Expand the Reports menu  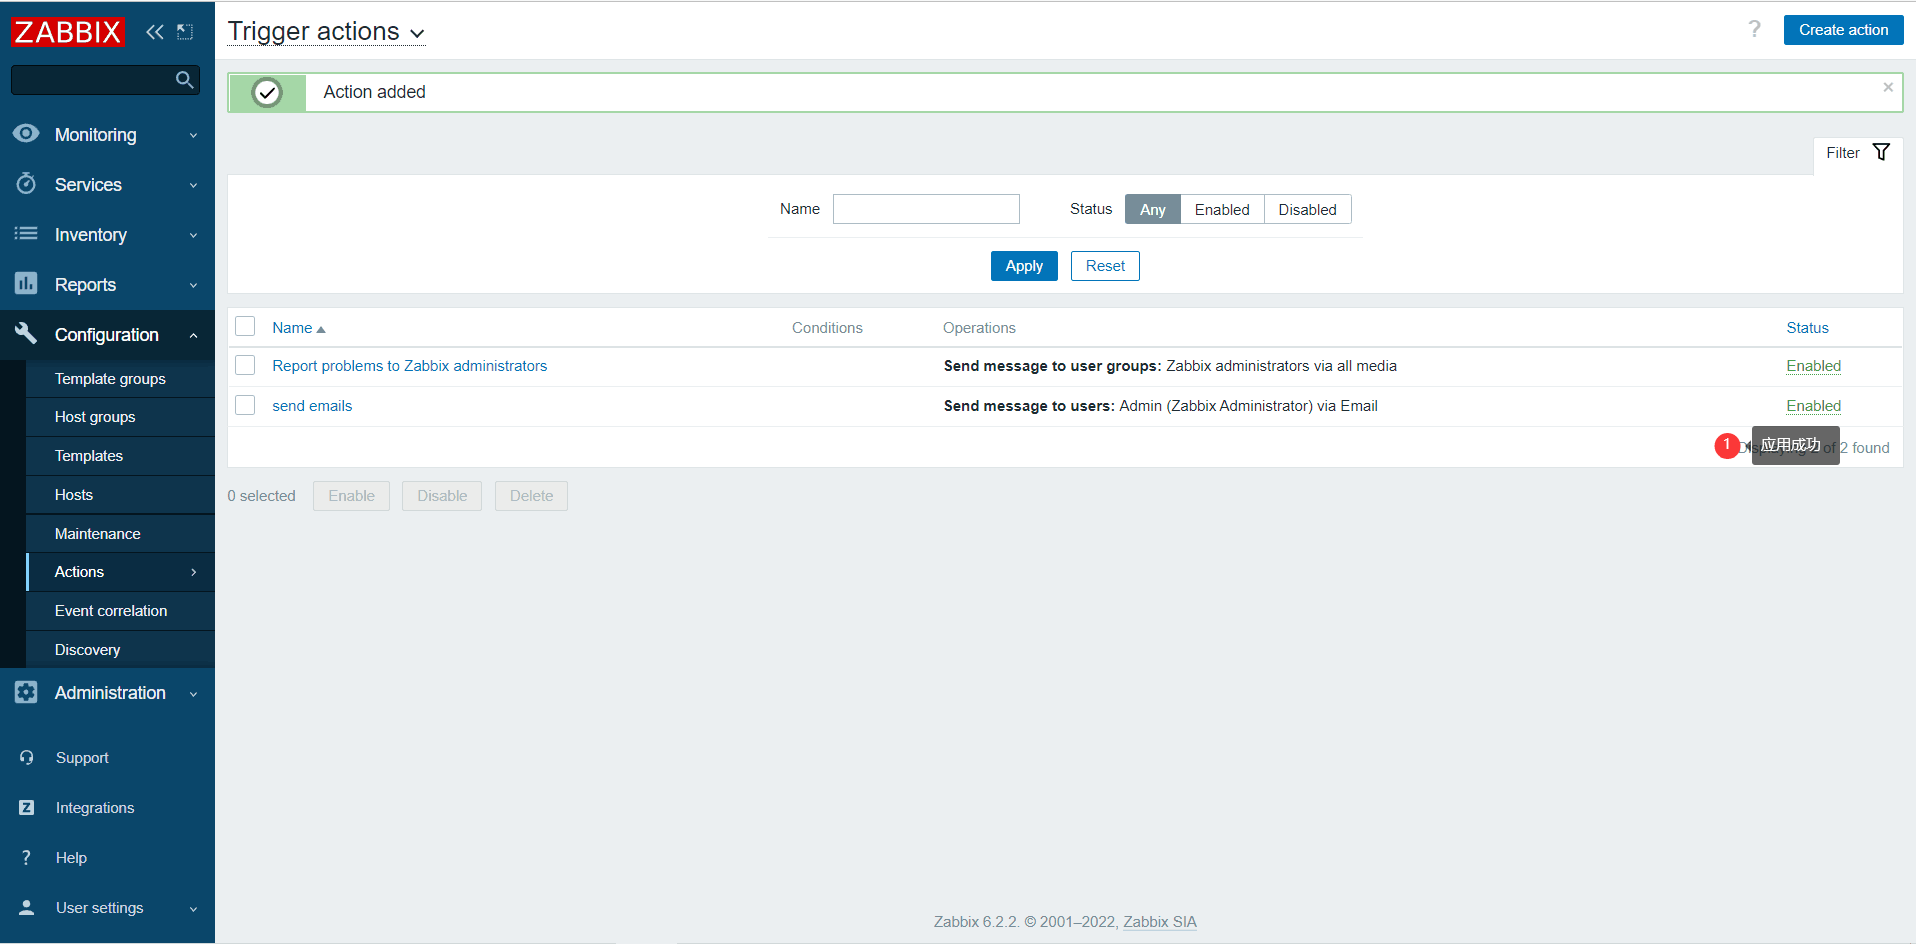193,285
